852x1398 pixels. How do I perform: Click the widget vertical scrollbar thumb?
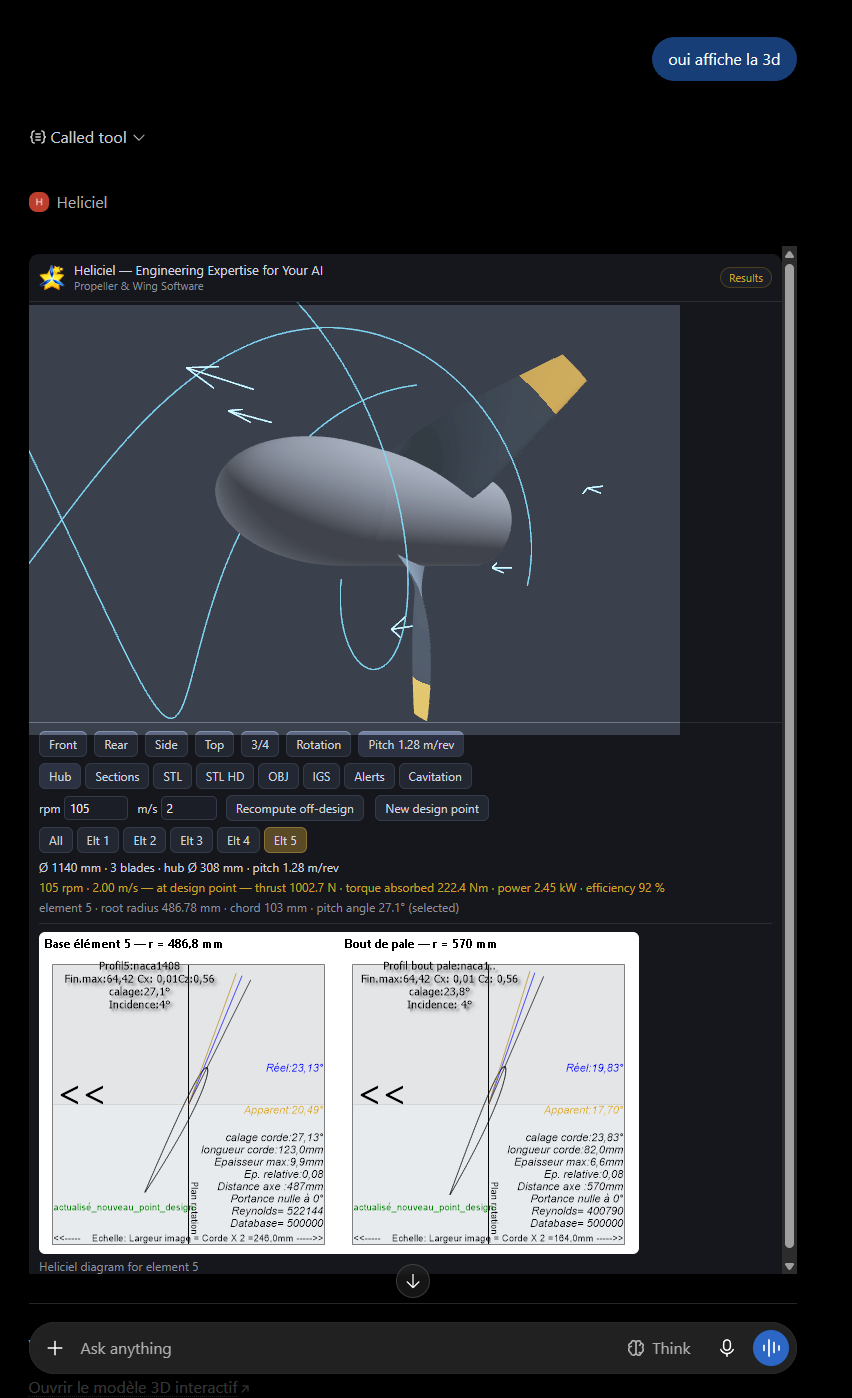coord(789,755)
